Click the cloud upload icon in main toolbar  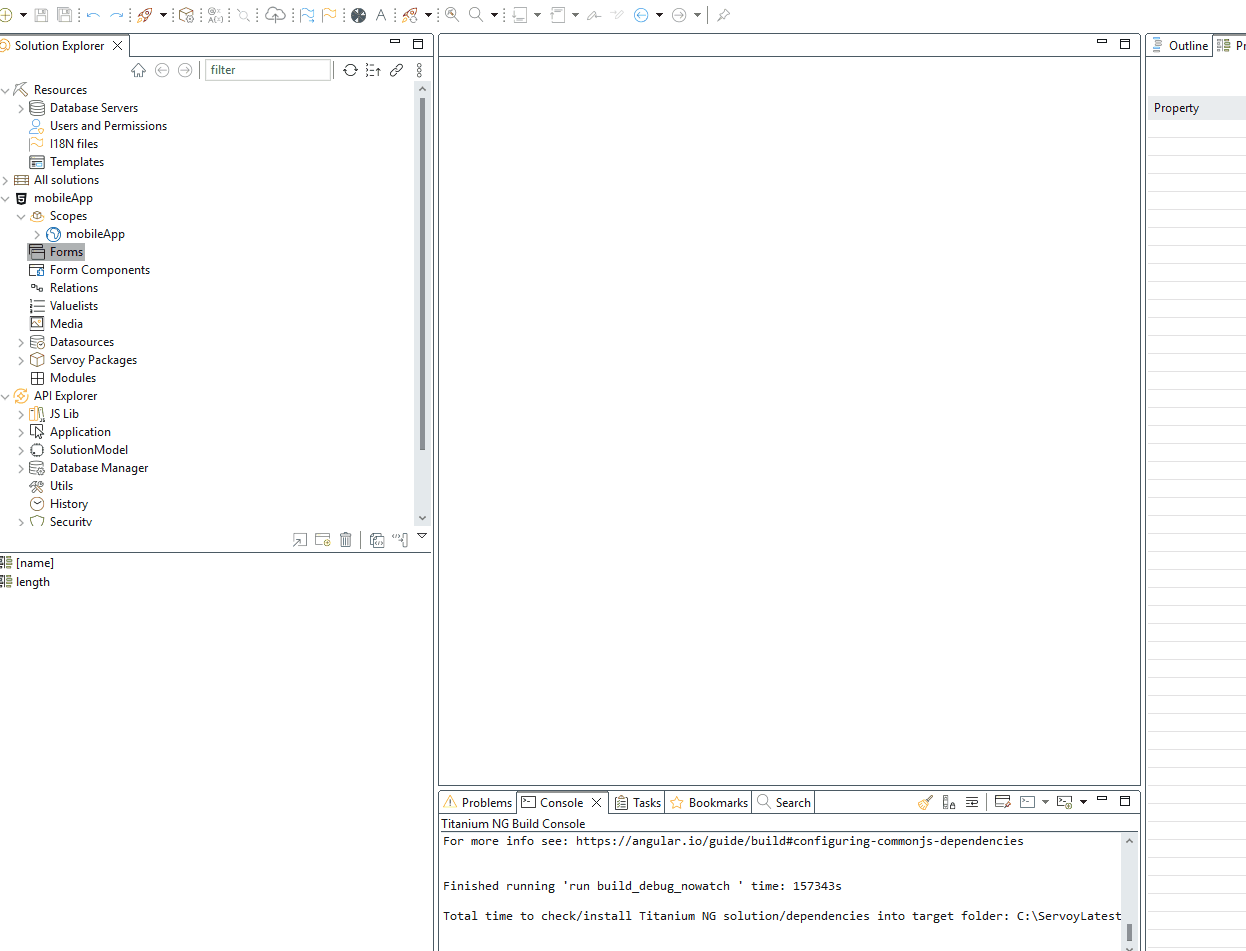coord(275,15)
